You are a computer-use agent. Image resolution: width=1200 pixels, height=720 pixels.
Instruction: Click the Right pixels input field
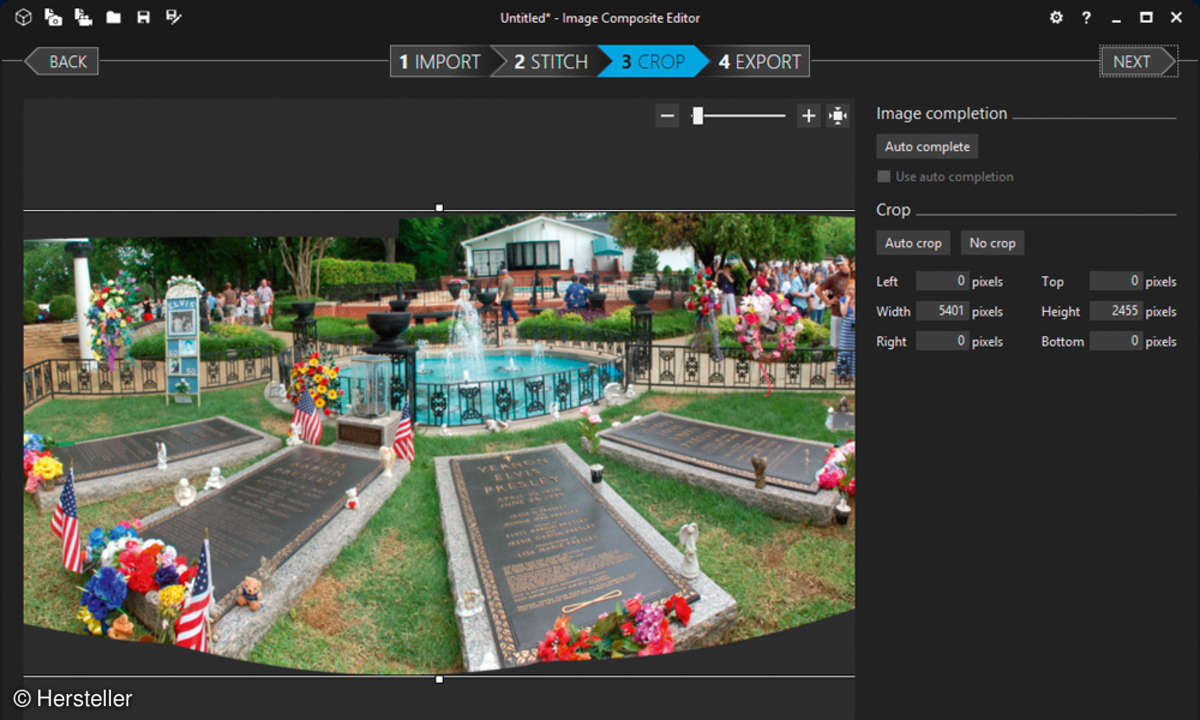942,341
